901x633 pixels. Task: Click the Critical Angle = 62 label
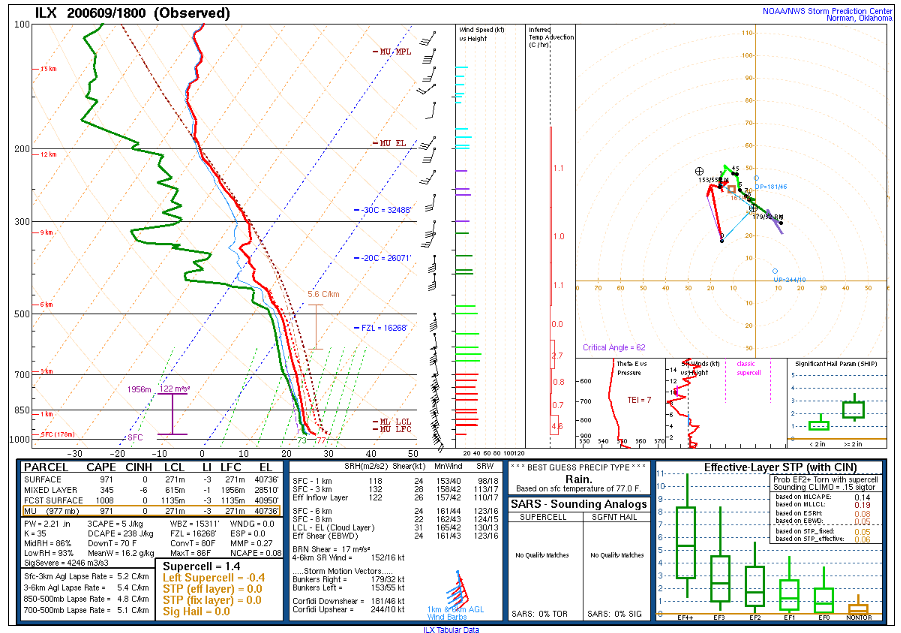[614, 347]
